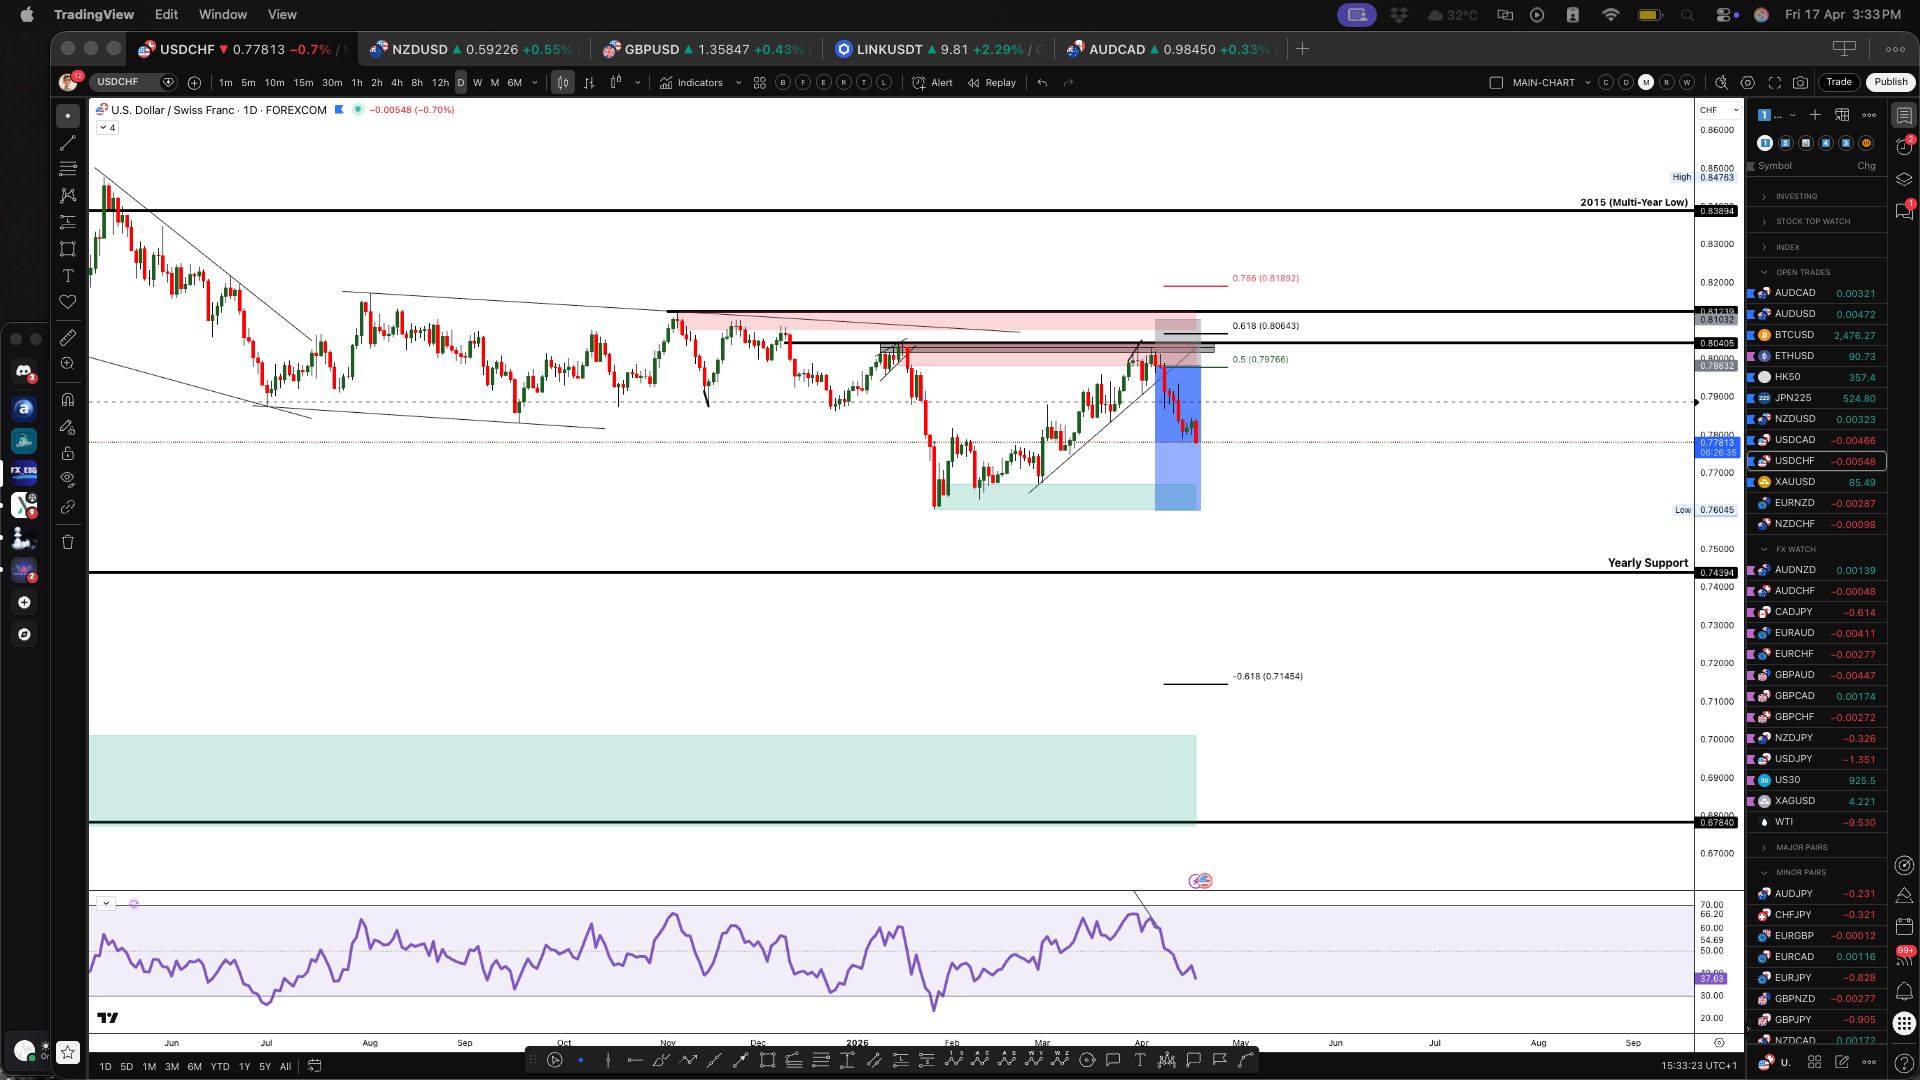Enter fullscreen chart mode

1775,83
